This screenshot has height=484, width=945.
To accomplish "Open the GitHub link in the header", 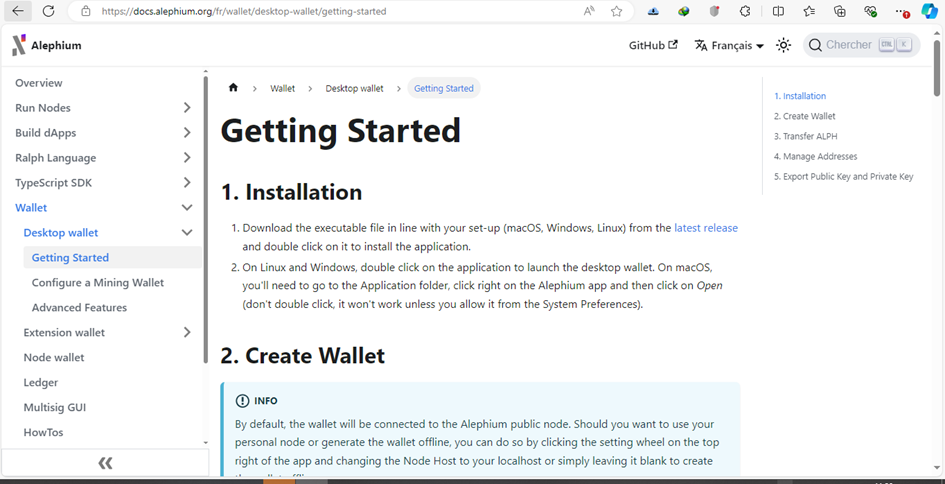I will click(x=653, y=45).
